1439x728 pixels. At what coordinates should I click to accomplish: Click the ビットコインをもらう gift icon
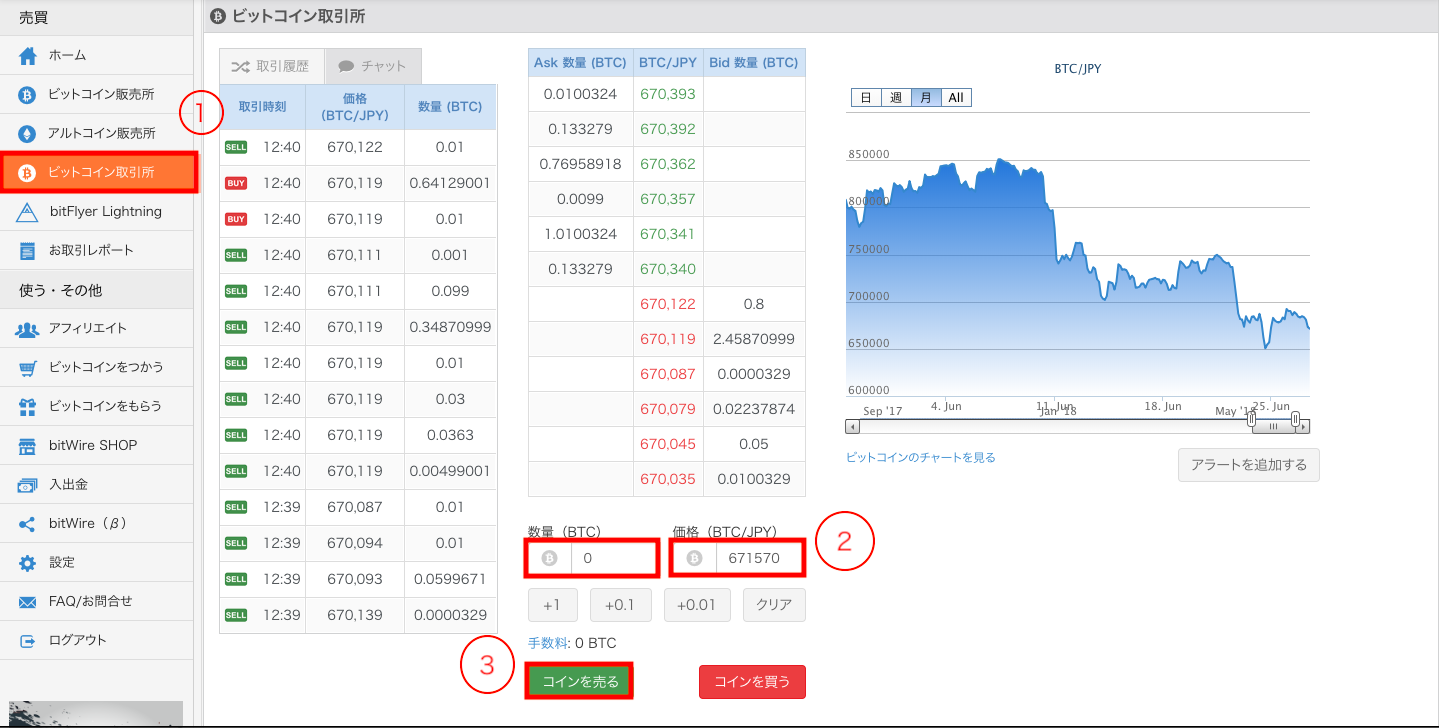coord(28,406)
